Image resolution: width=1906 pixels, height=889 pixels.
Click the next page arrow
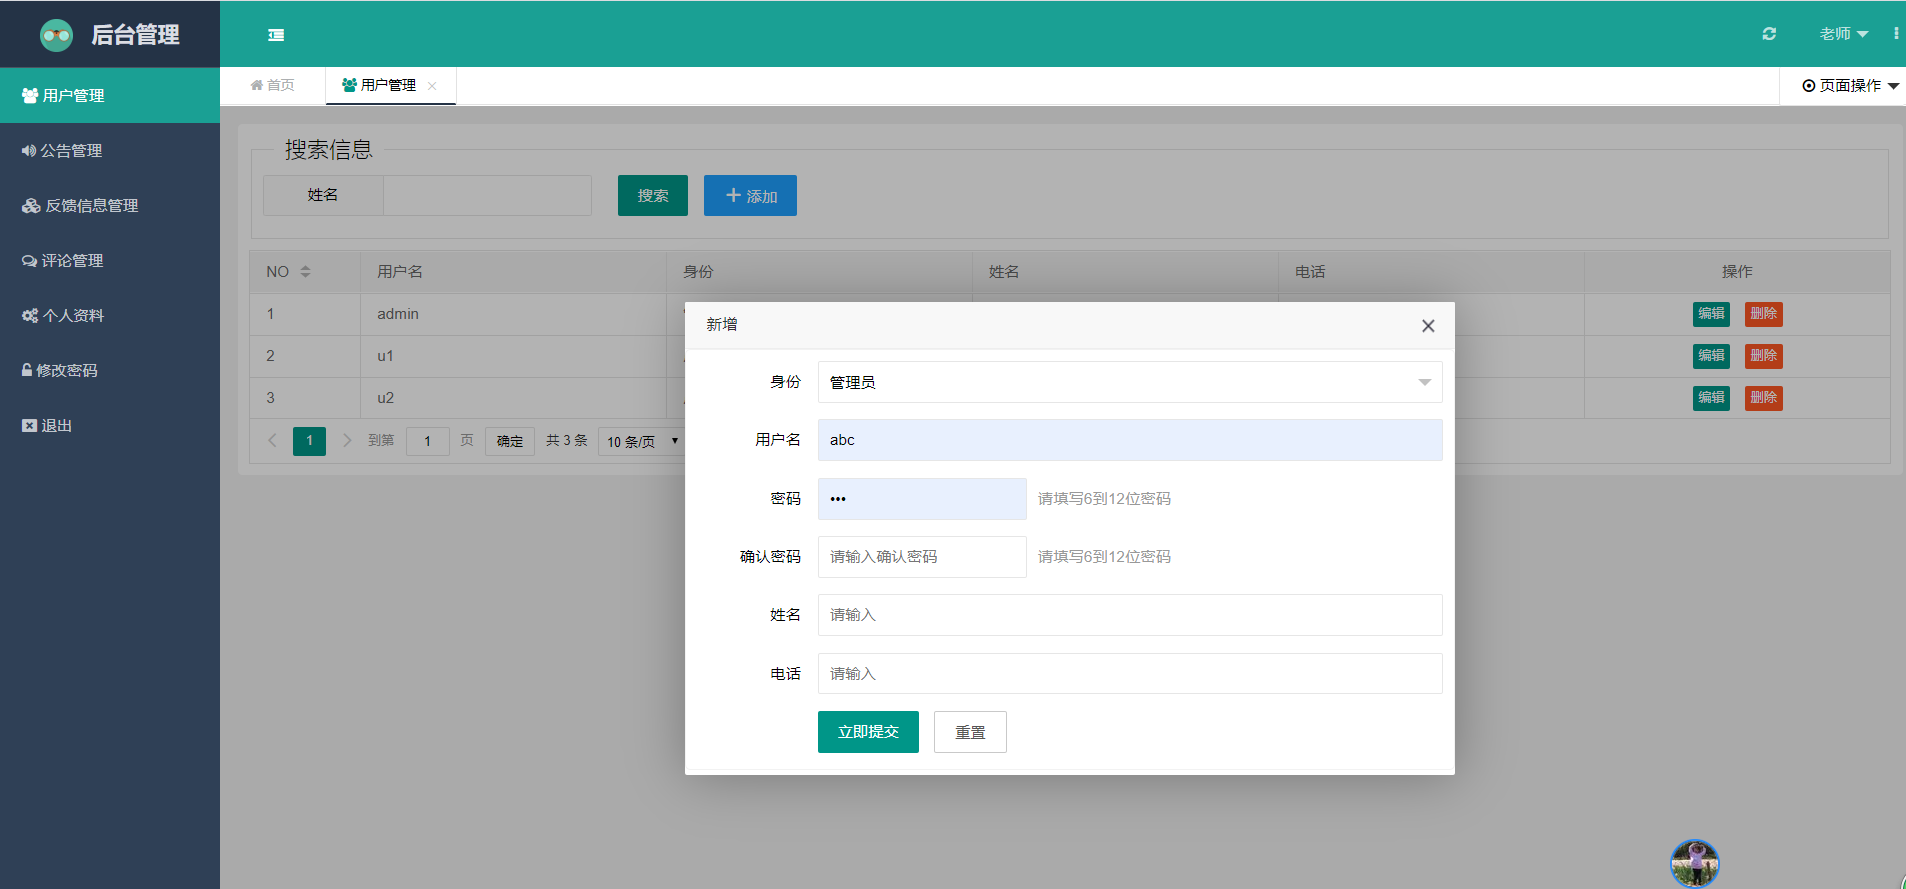click(347, 440)
